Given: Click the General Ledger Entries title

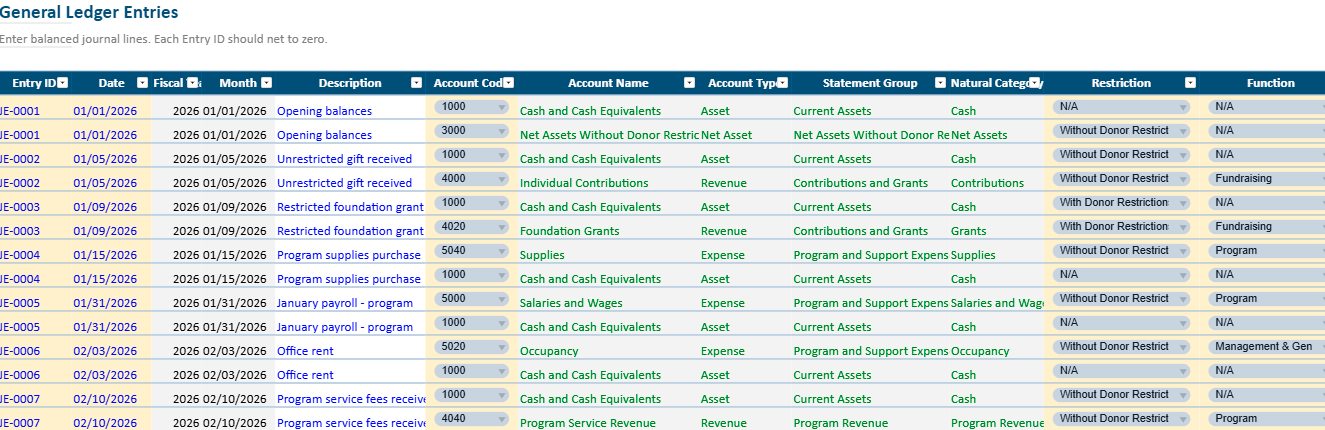Looking at the screenshot, I should click(89, 13).
